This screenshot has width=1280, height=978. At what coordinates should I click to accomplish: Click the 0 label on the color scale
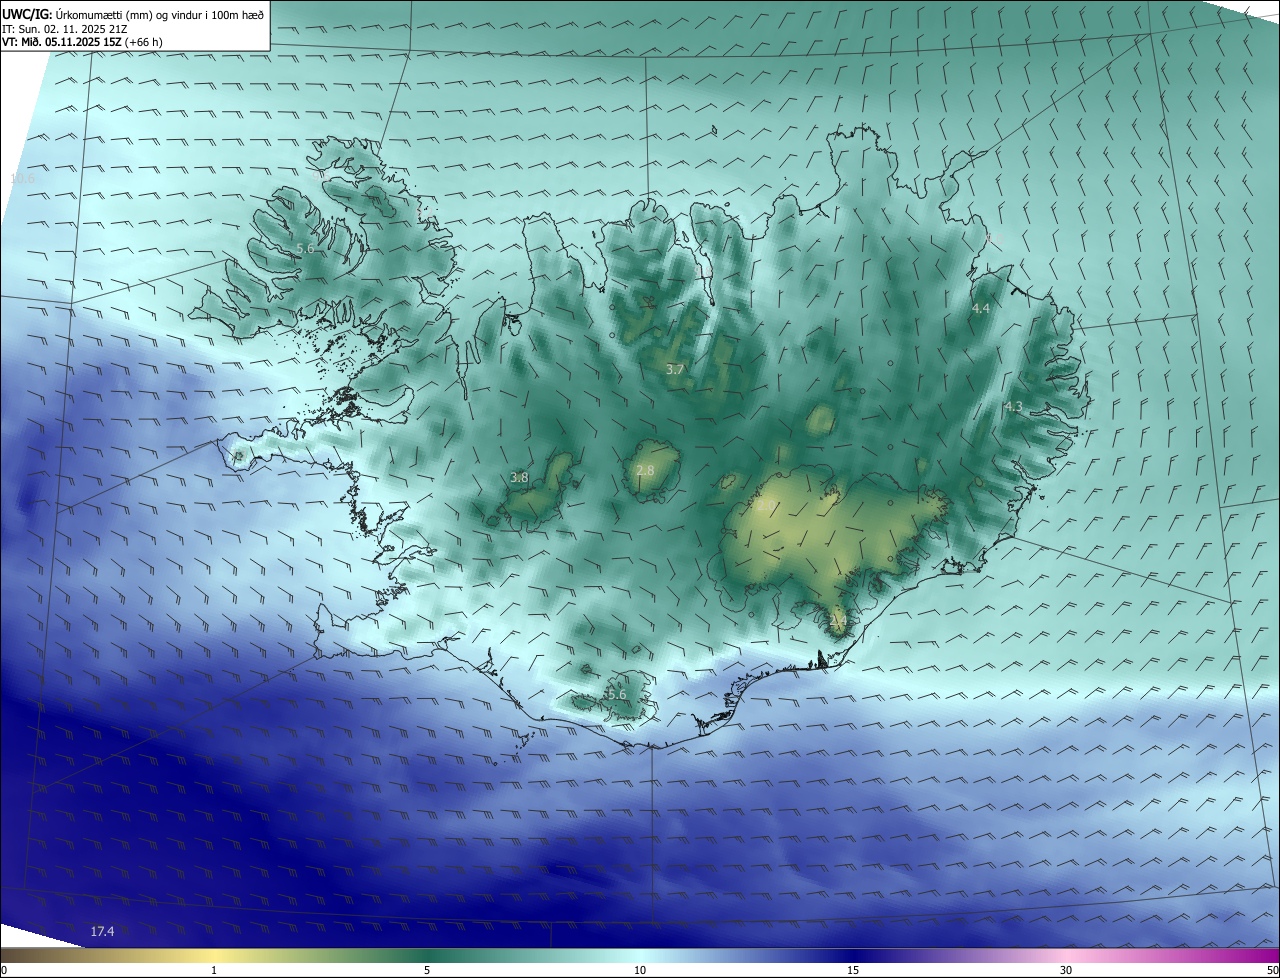(3, 971)
